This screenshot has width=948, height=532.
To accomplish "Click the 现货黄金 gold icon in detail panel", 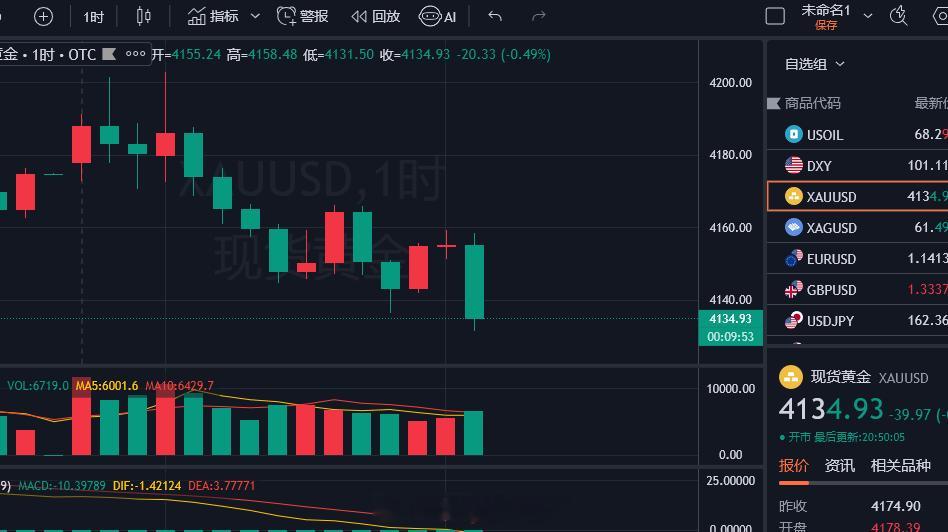I will pos(790,377).
